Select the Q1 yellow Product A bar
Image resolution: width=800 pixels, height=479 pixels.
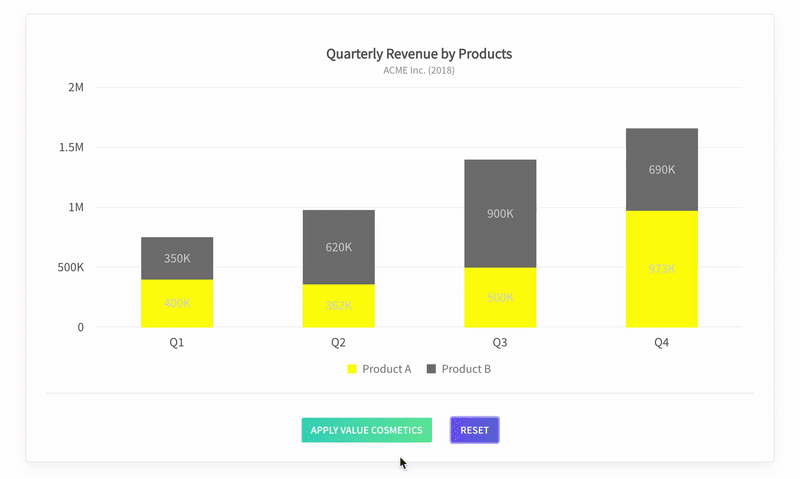click(177, 303)
